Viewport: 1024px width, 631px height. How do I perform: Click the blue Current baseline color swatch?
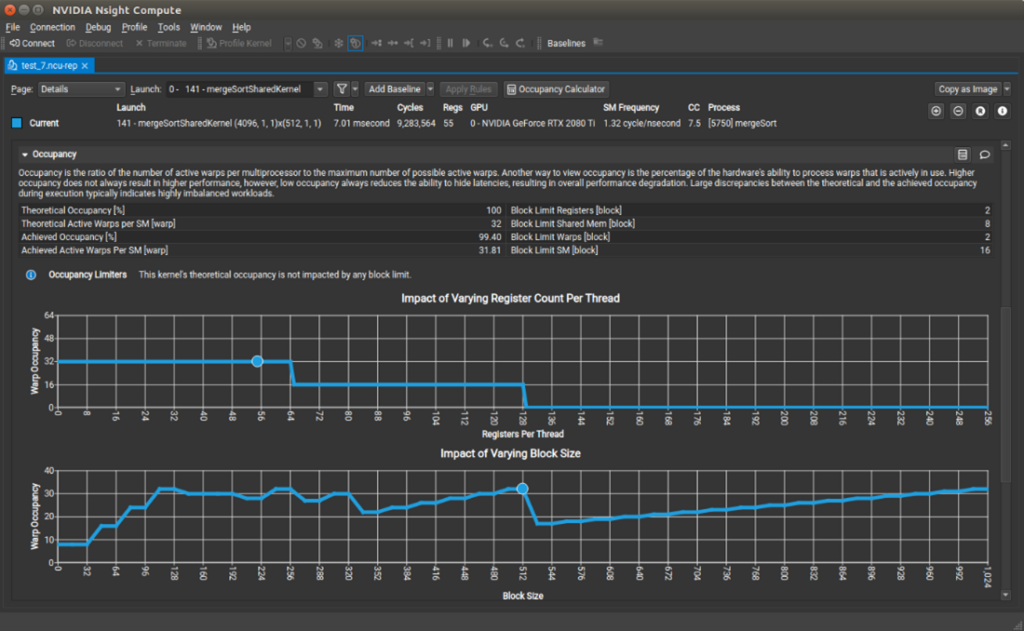click(17, 123)
